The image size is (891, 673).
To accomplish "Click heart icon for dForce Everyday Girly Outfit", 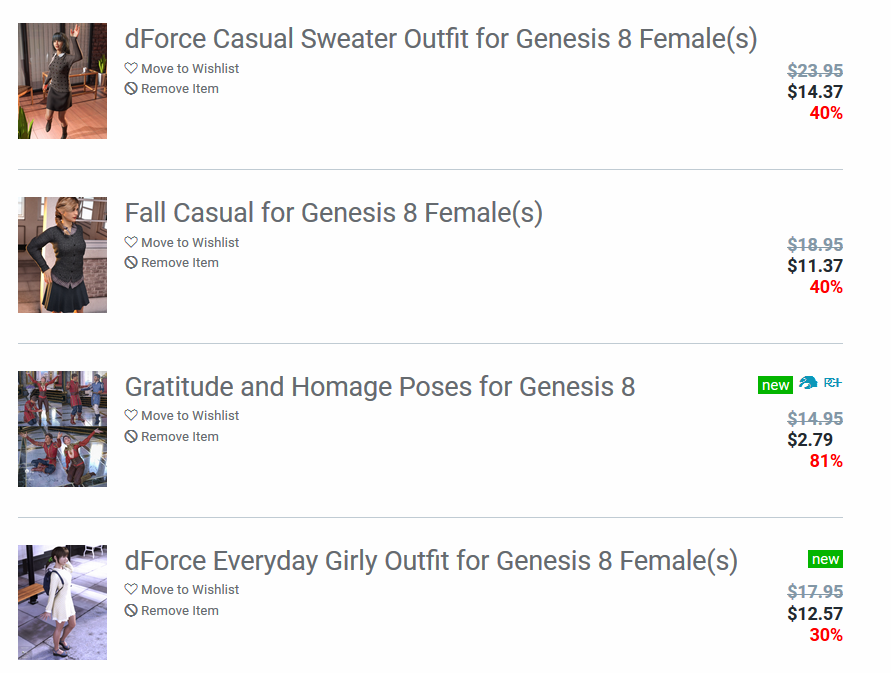I will tap(131, 590).
